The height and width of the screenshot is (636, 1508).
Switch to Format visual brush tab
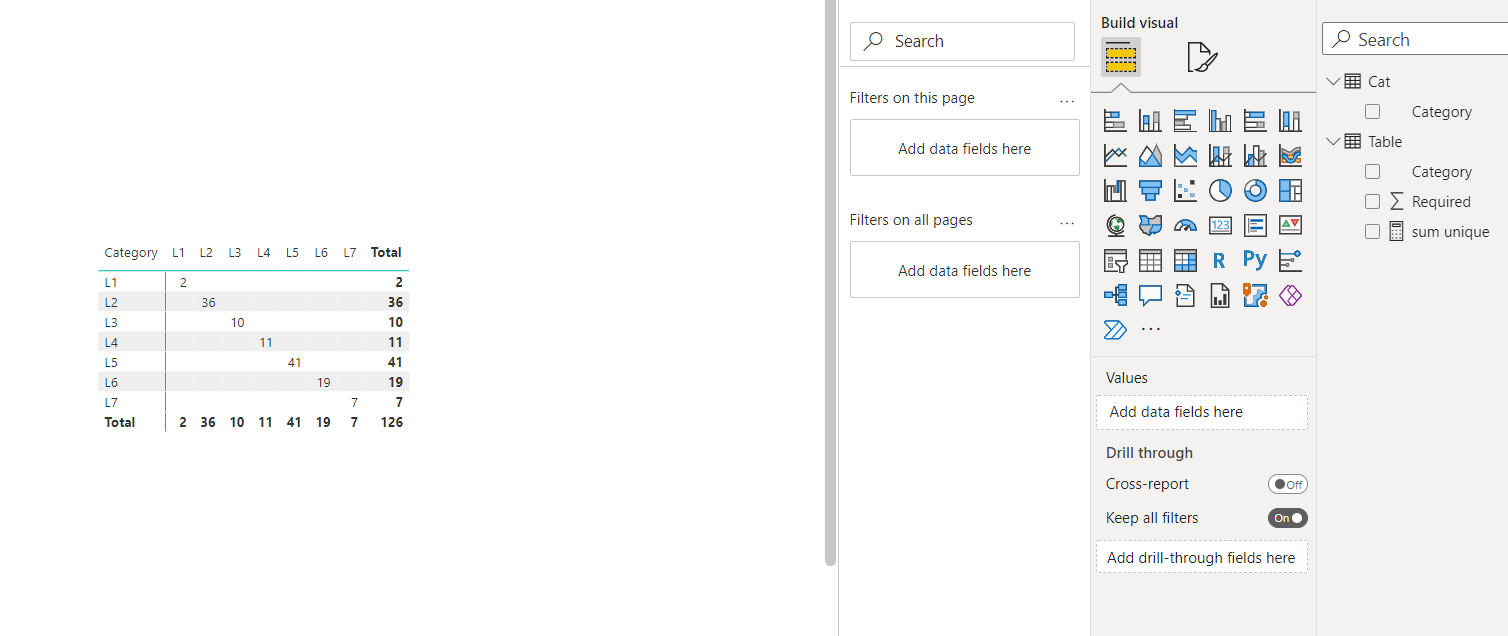pyautogui.click(x=1203, y=58)
